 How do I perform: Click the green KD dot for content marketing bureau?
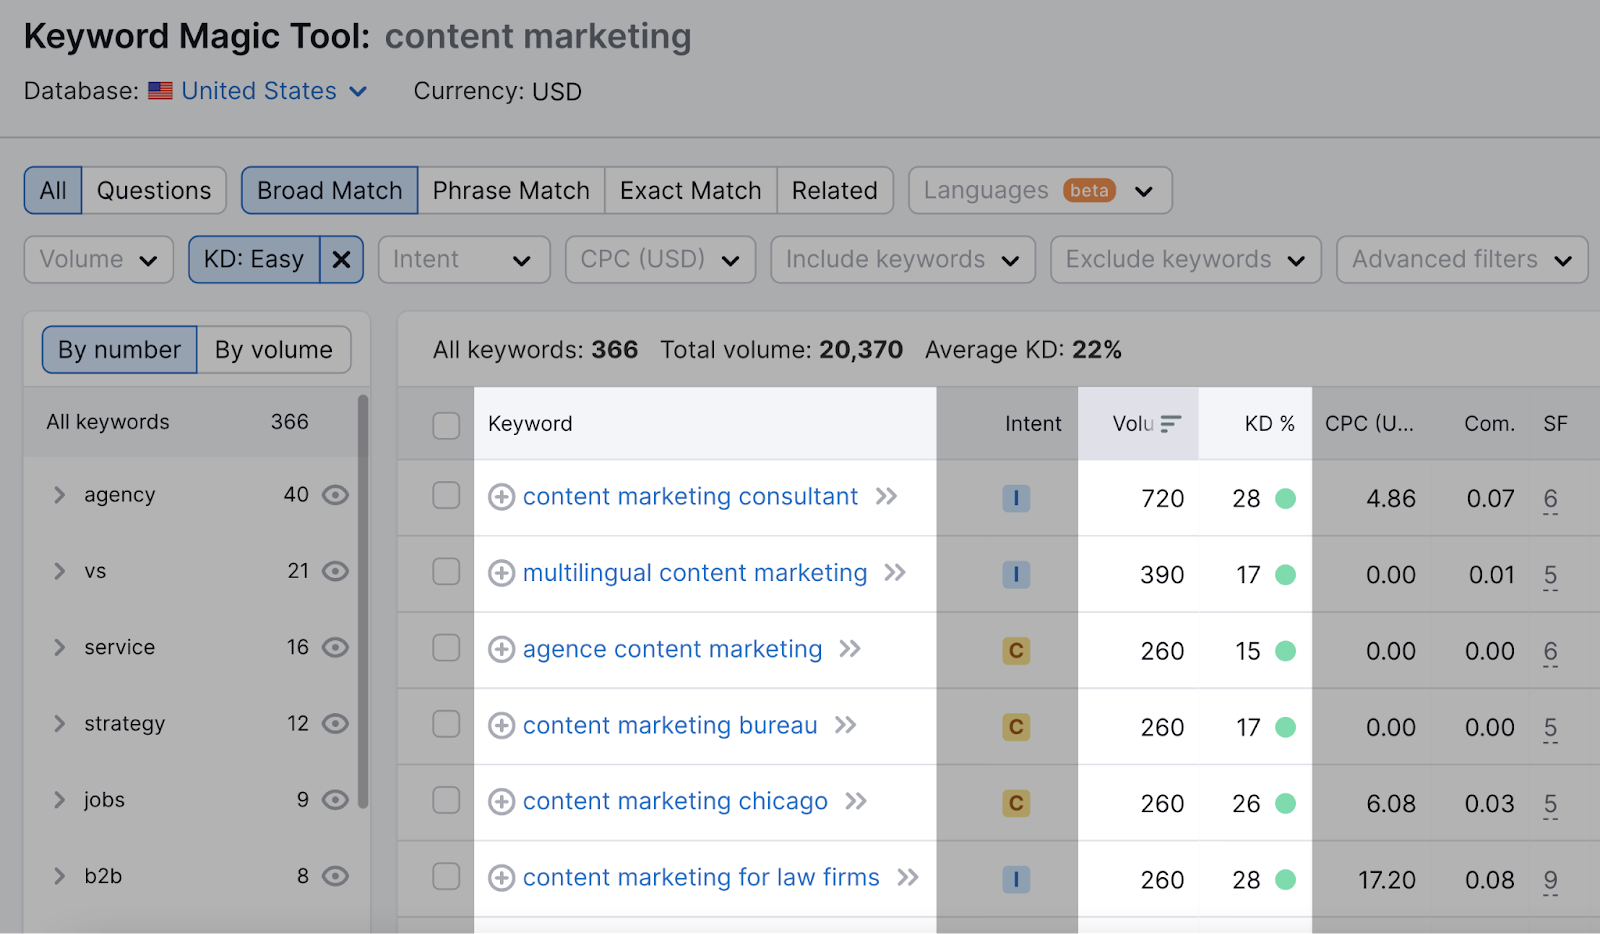pos(1286,727)
